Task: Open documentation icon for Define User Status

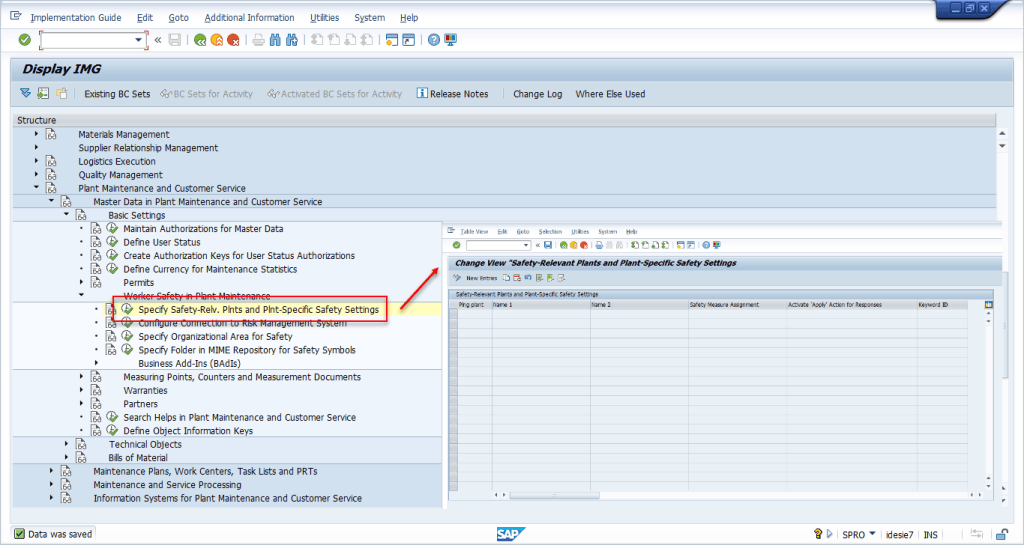Action: (96, 242)
